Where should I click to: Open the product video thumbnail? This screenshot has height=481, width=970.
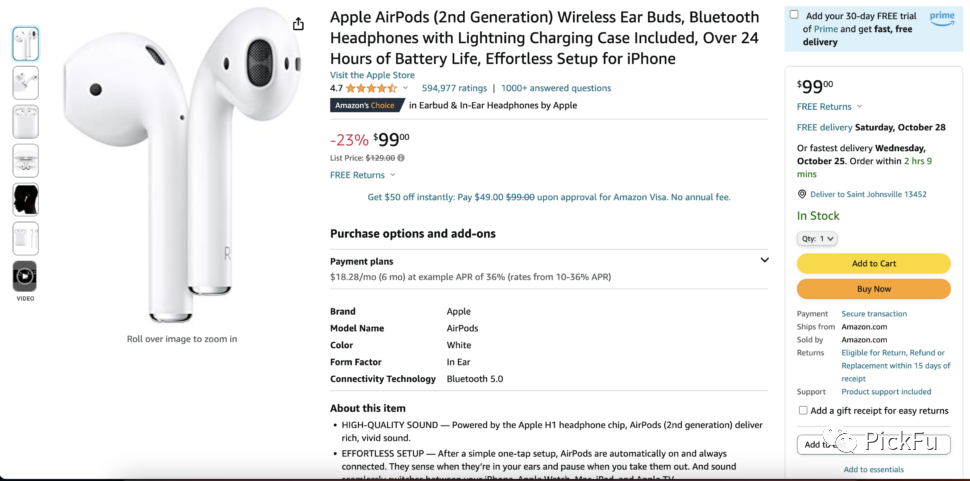[25, 276]
